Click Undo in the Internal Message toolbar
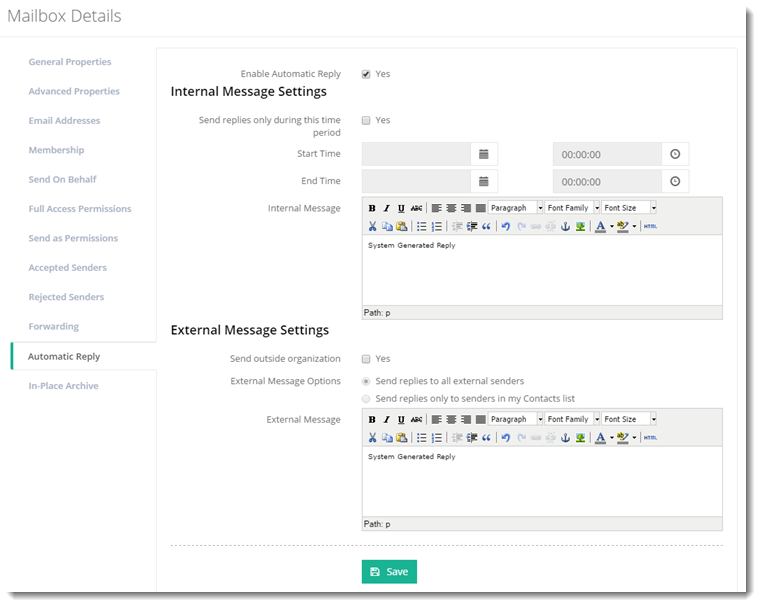The height and width of the screenshot is (607, 761). pyautogui.click(x=506, y=227)
